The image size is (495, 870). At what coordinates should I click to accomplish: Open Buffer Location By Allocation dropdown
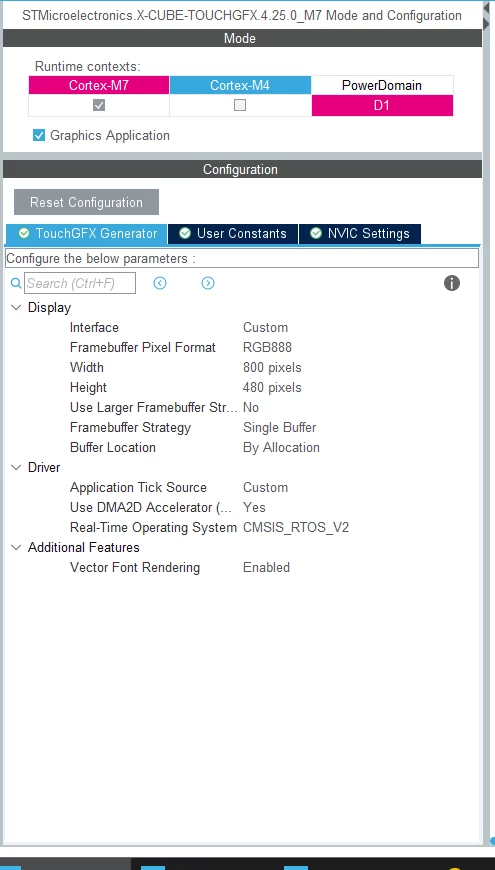pos(281,447)
